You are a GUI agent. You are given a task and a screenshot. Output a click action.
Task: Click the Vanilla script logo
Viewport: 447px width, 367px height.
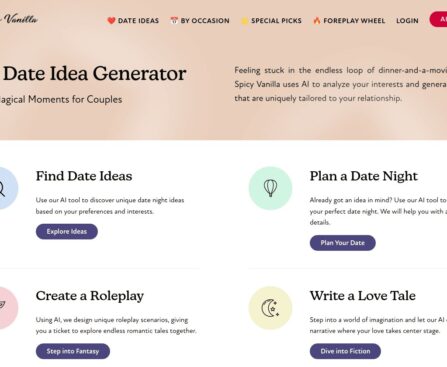click(19, 19)
